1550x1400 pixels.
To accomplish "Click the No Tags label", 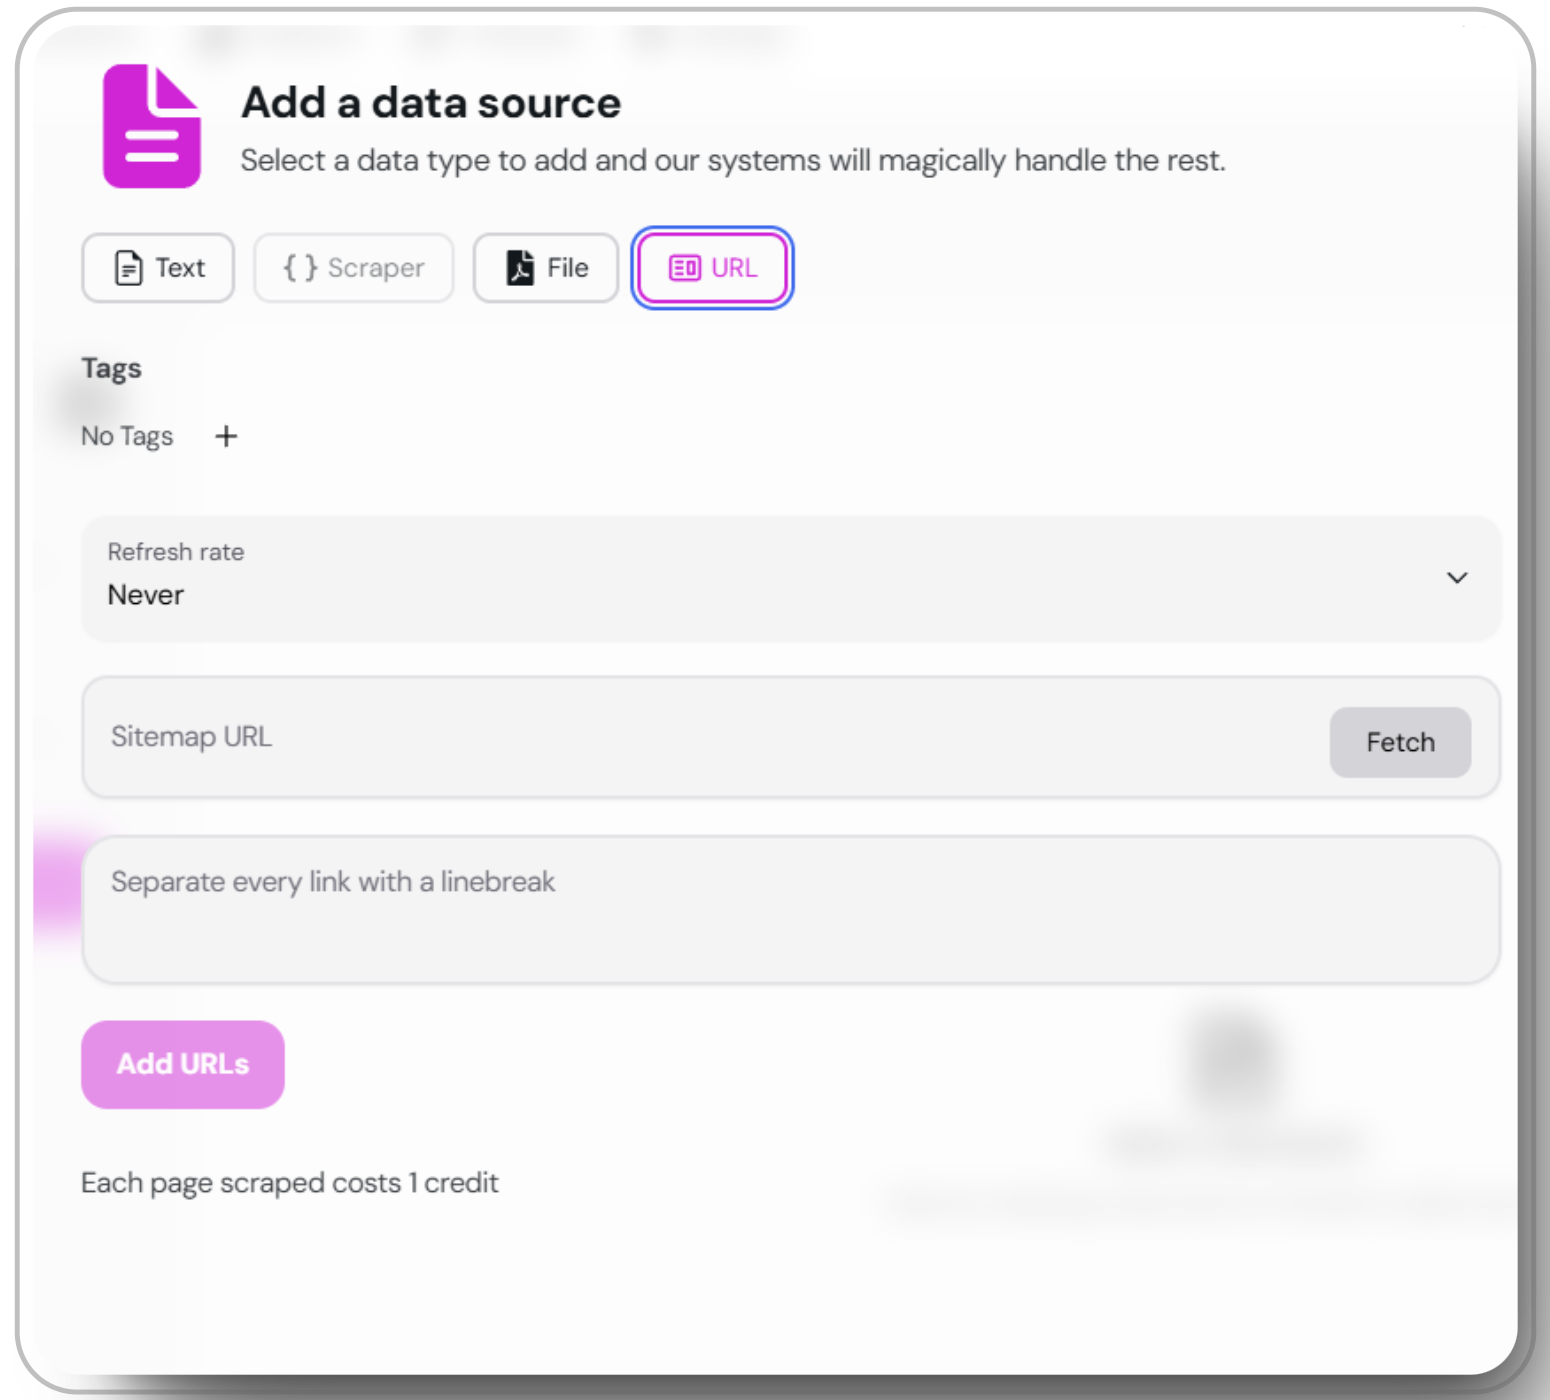I will click(127, 436).
